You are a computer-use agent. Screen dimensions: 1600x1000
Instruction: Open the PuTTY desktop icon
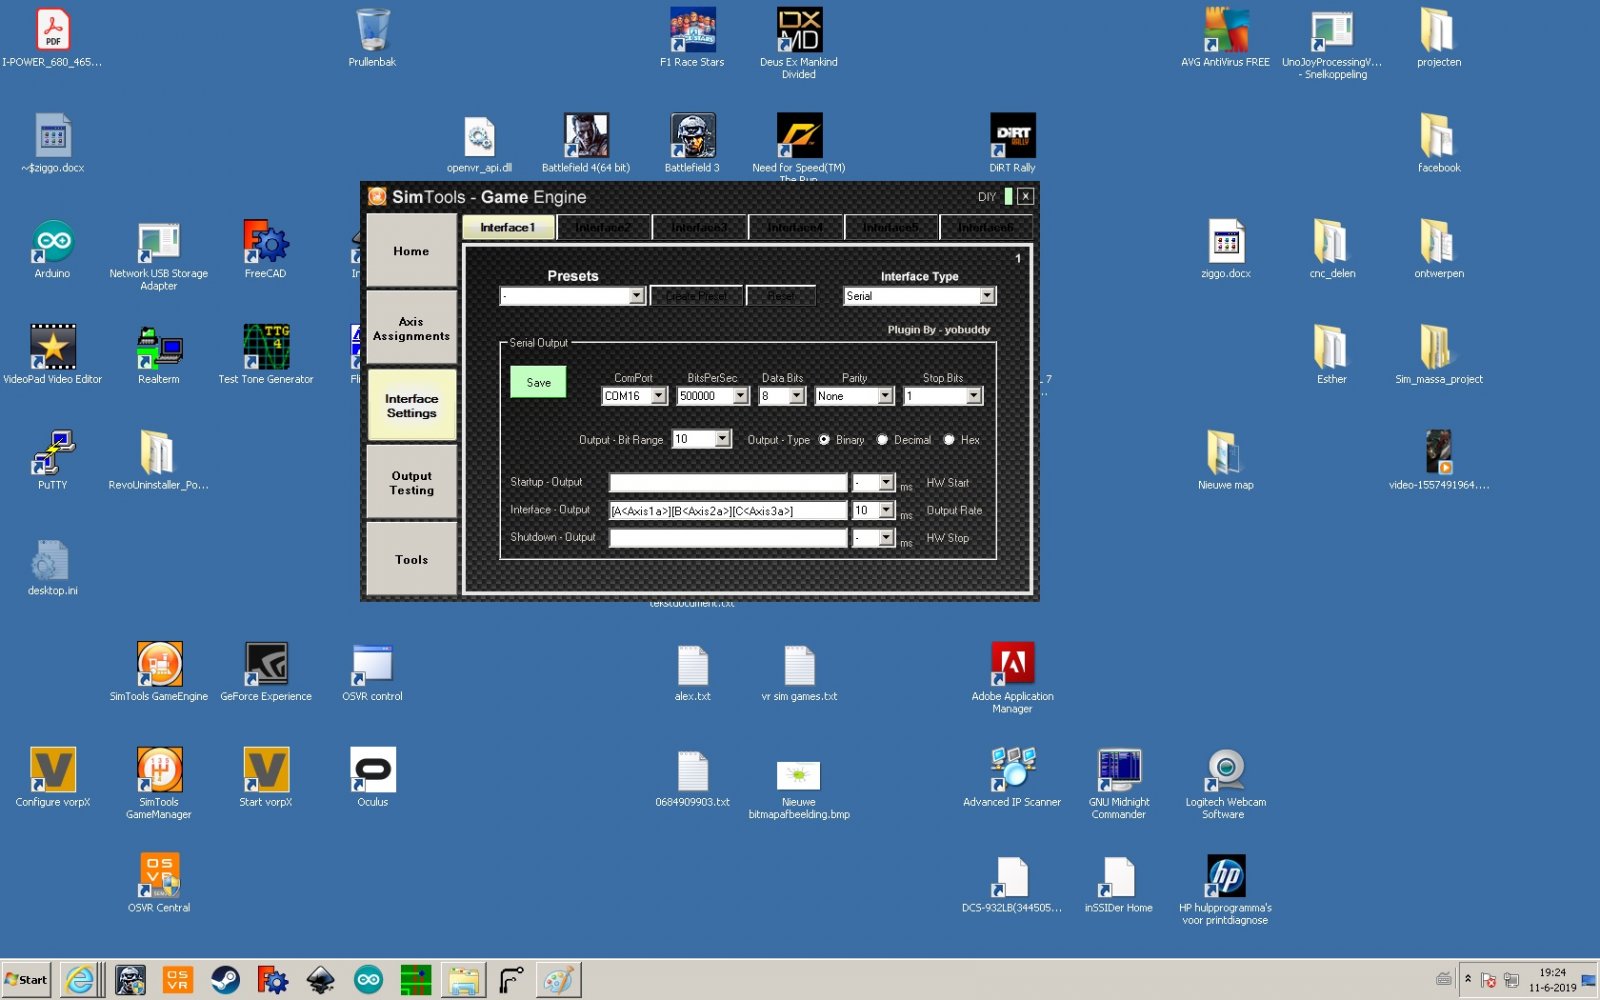[x=53, y=460]
